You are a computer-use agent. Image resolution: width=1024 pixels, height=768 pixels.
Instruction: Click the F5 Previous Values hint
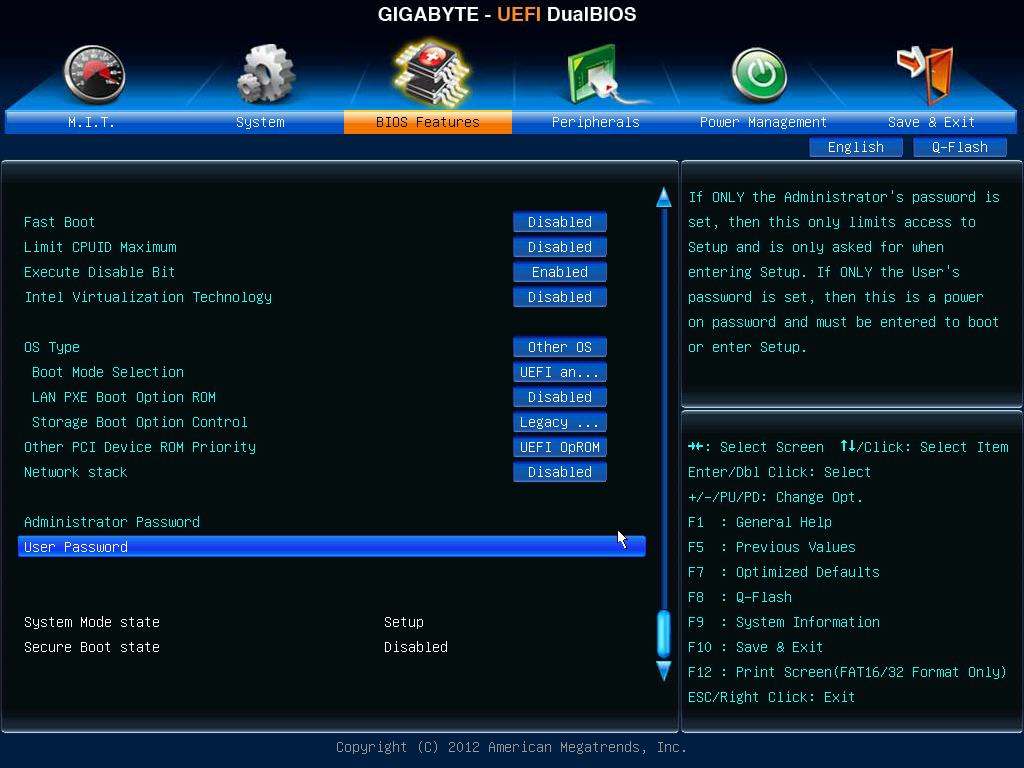(x=772, y=547)
